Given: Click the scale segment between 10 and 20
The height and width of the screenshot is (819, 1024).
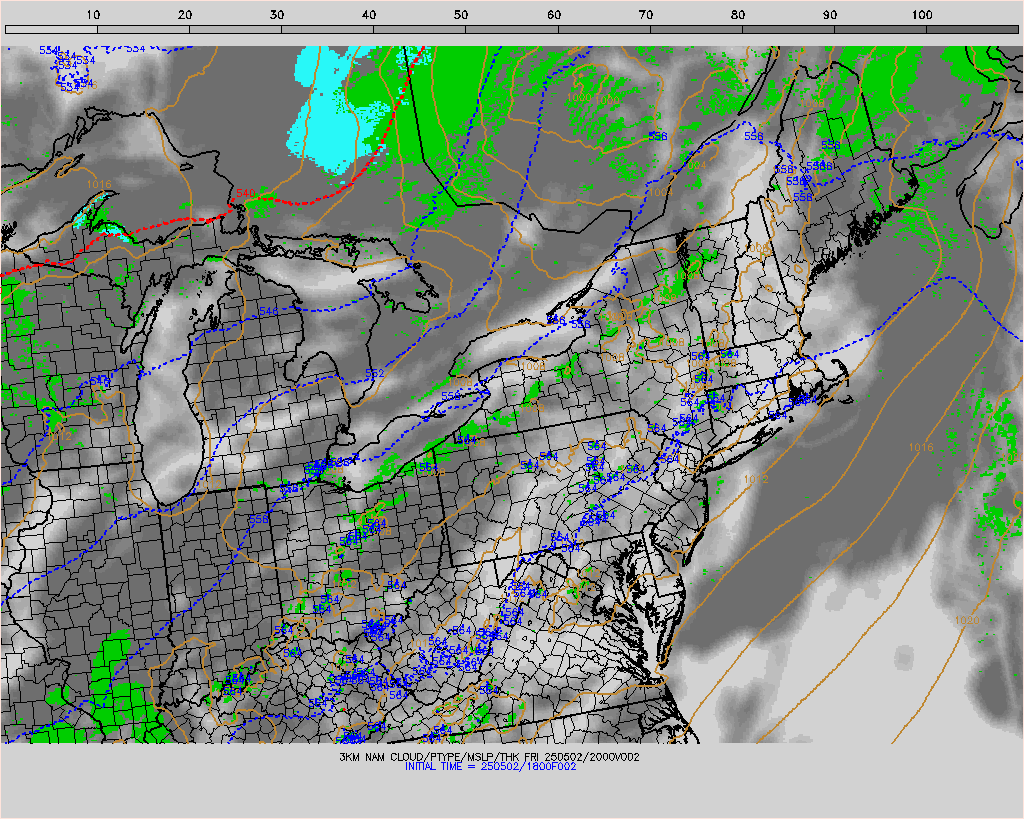Looking at the screenshot, I should (144, 29).
